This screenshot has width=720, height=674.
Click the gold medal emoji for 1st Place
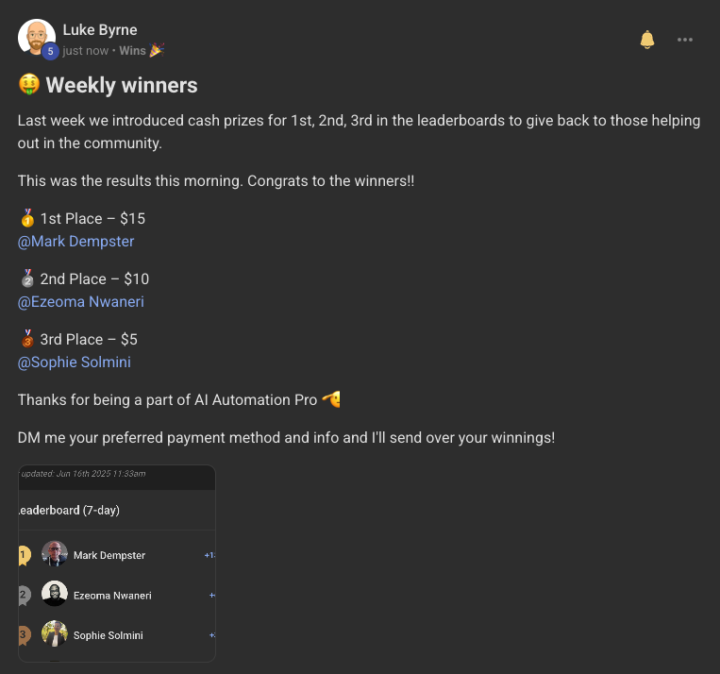coord(27,218)
